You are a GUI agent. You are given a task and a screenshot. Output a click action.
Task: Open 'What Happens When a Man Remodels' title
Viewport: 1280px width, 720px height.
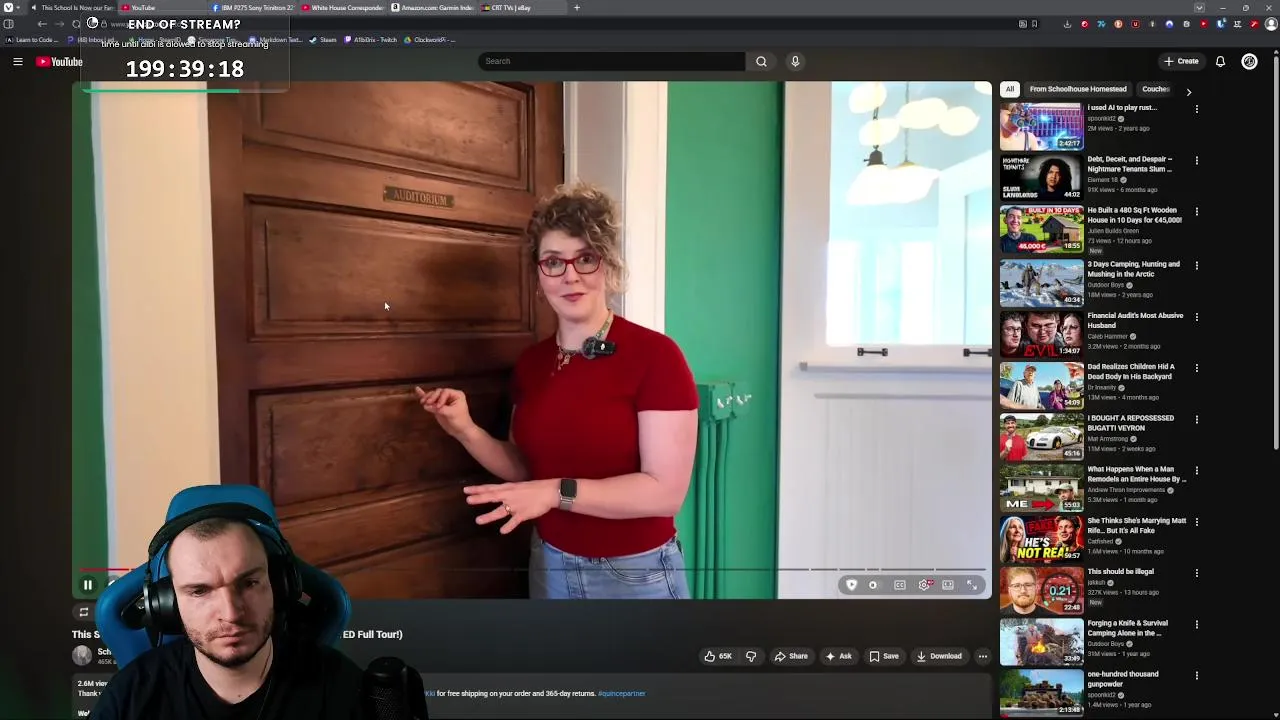pyautogui.click(x=1136, y=474)
